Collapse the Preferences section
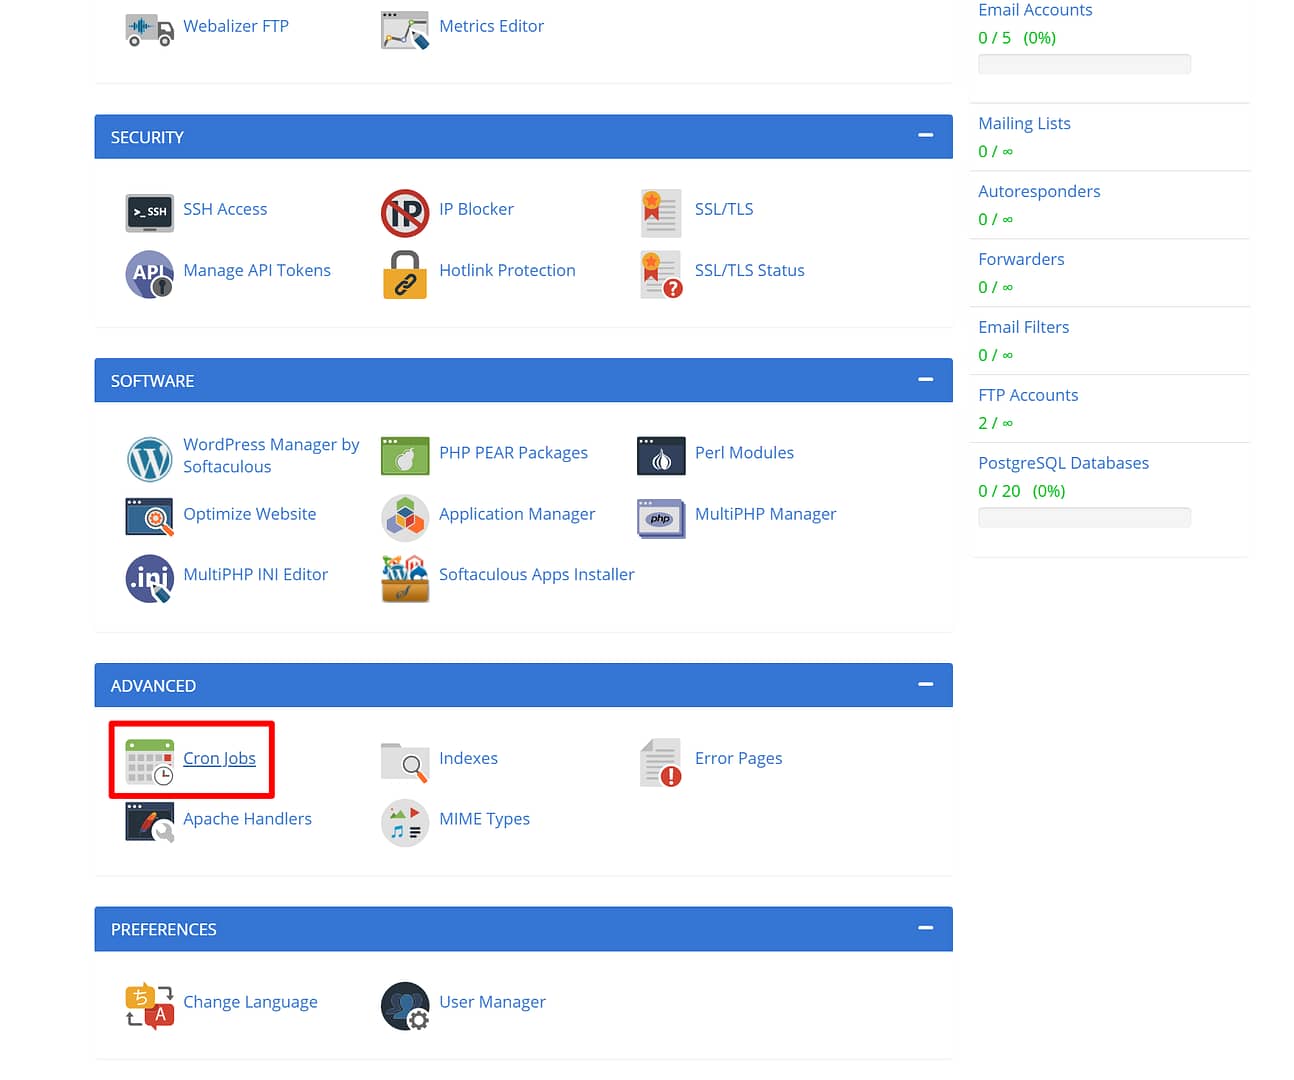 [926, 928]
